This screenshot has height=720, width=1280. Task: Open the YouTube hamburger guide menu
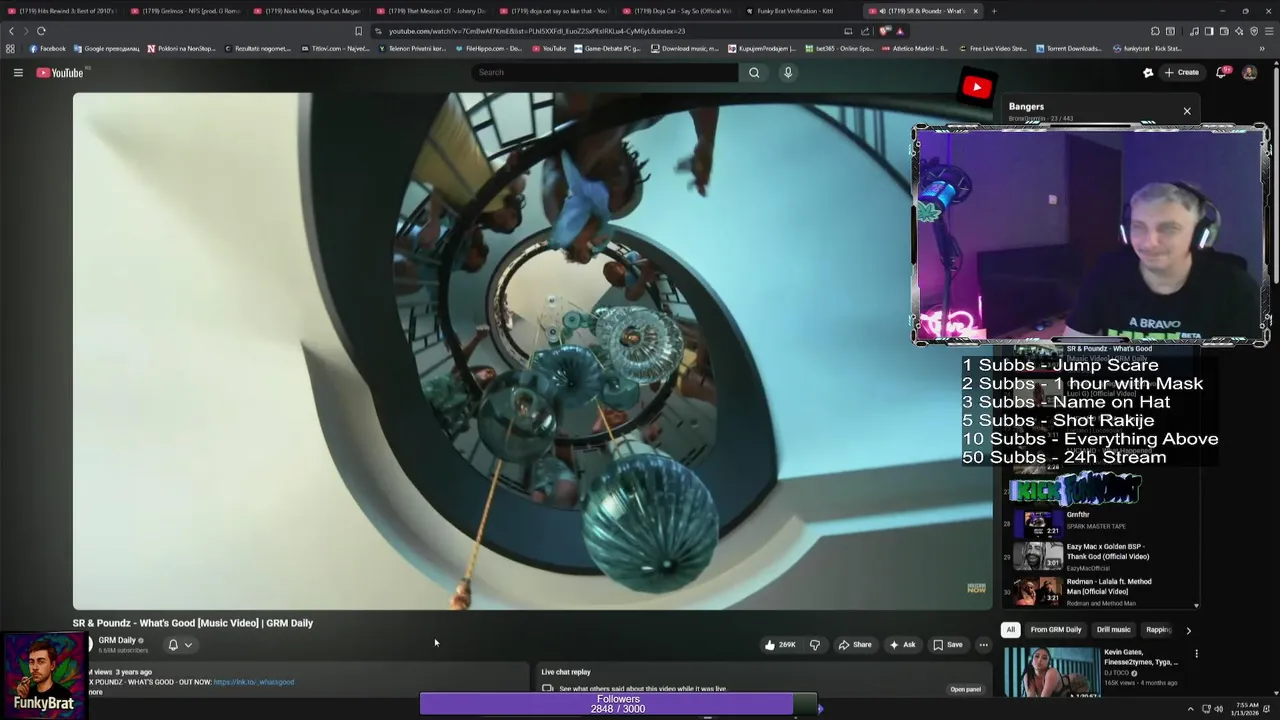(18, 72)
